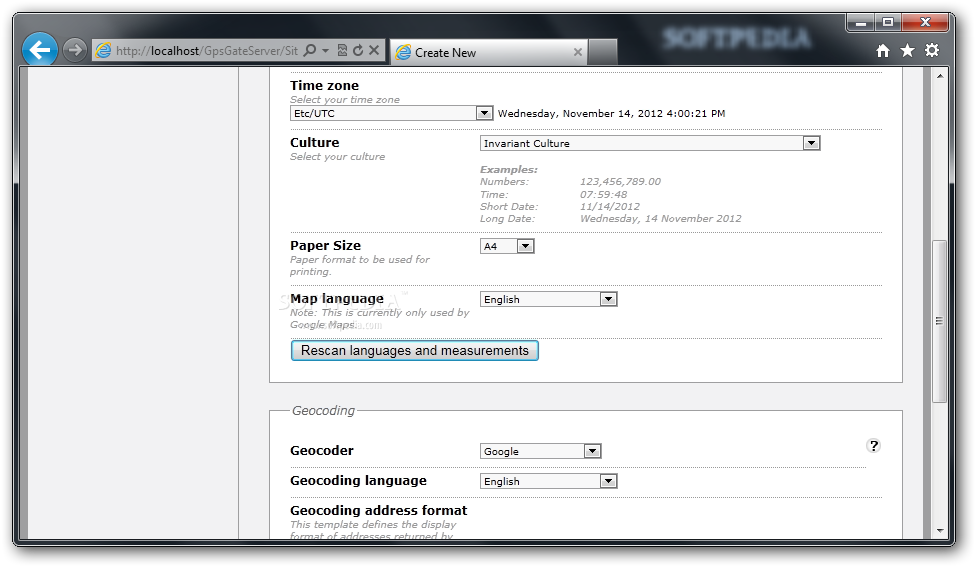
Task: Click Rescan languages and measurements button
Action: [415, 350]
